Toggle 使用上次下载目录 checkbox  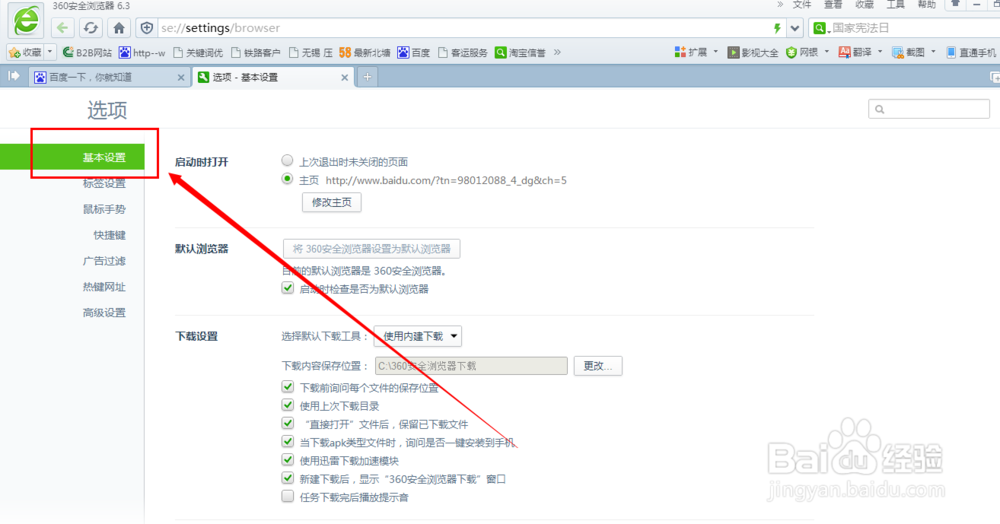(288, 405)
